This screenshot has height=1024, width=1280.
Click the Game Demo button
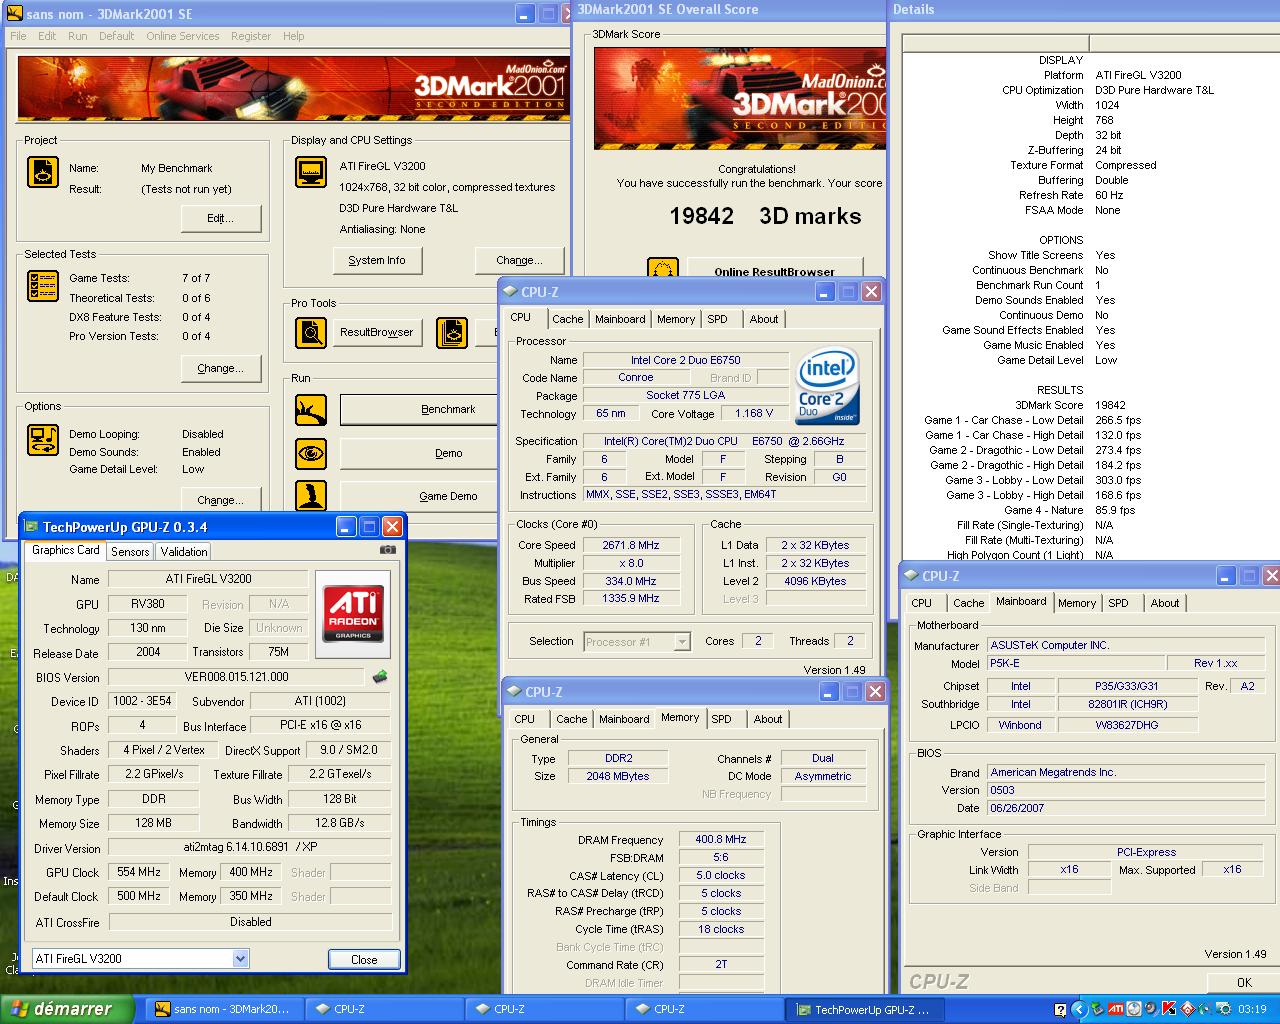pos(419,496)
